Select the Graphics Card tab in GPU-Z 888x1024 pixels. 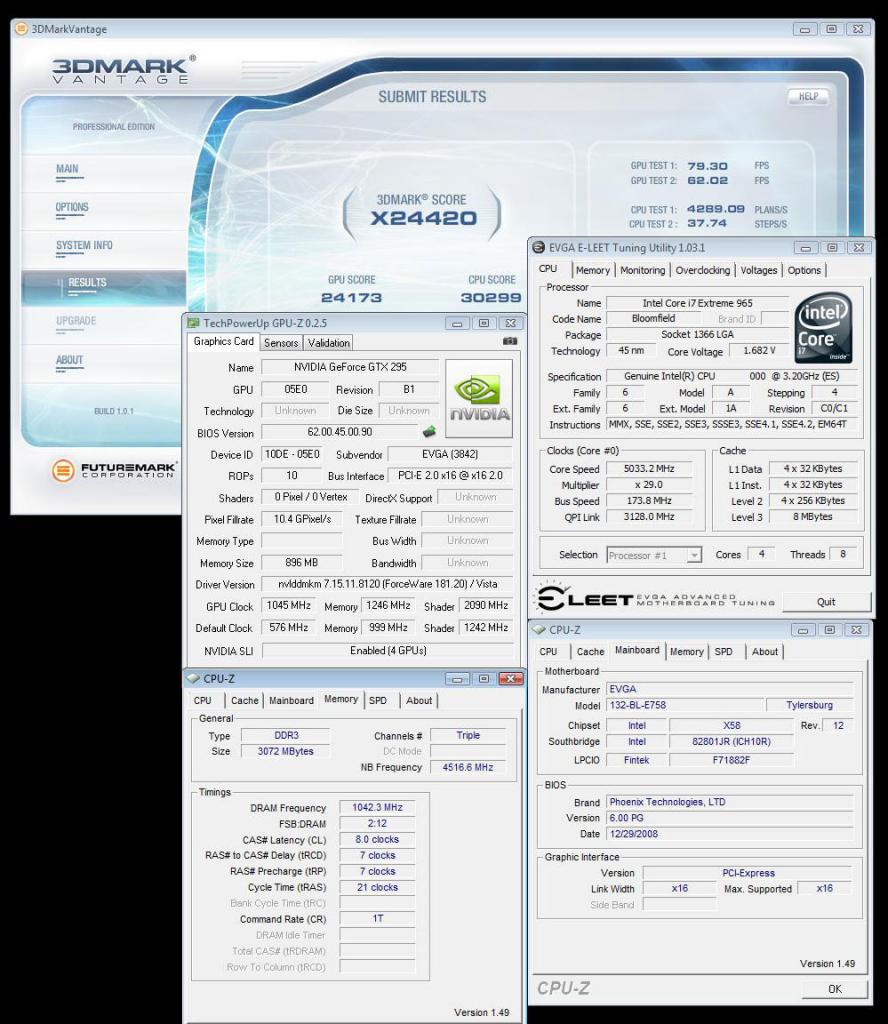click(x=223, y=342)
